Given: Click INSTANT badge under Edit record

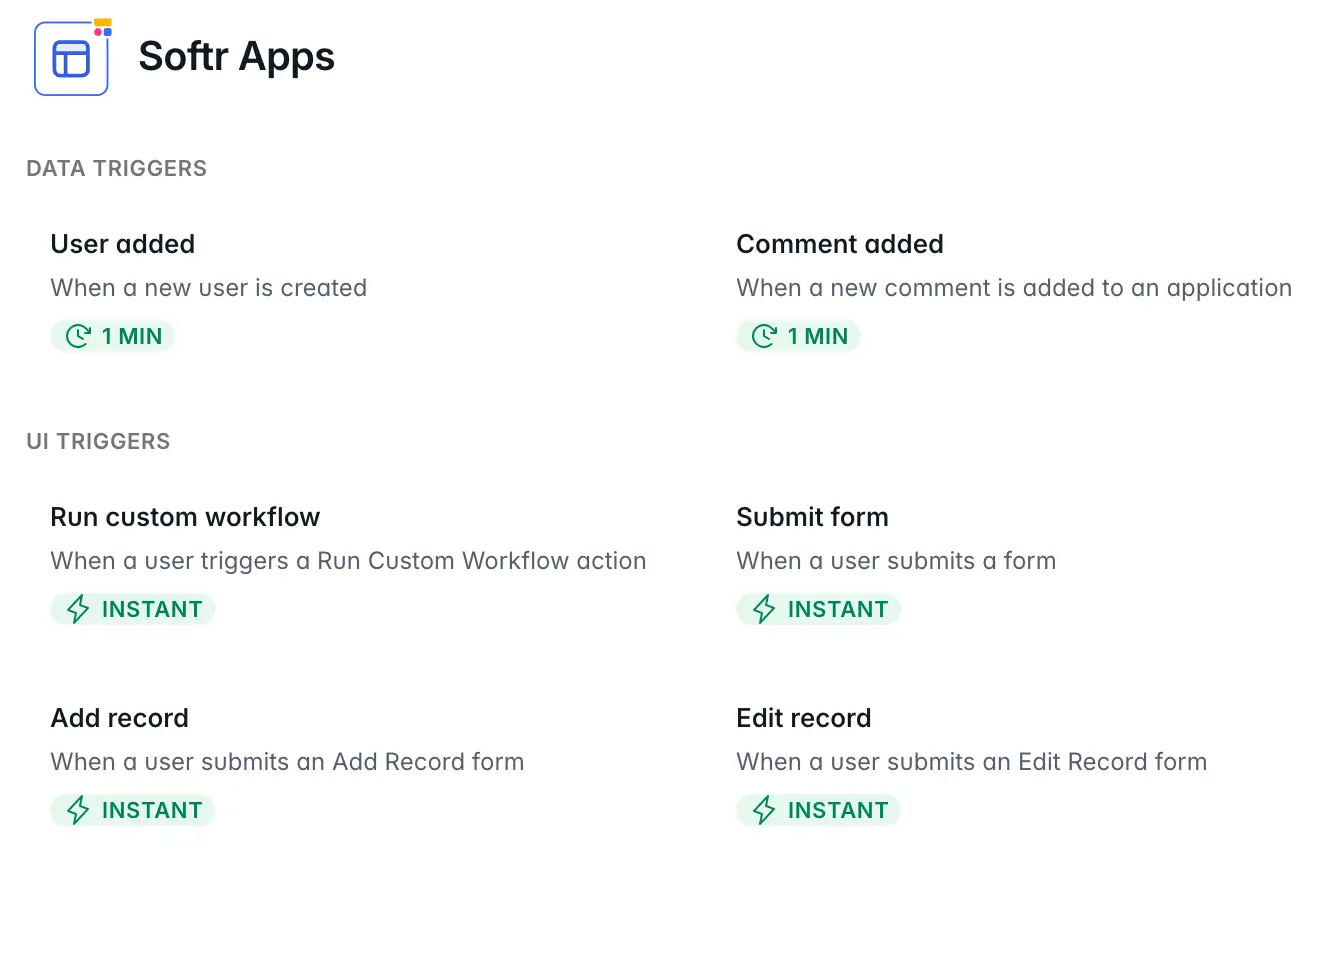Looking at the screenshot, I should coord(819,810).
